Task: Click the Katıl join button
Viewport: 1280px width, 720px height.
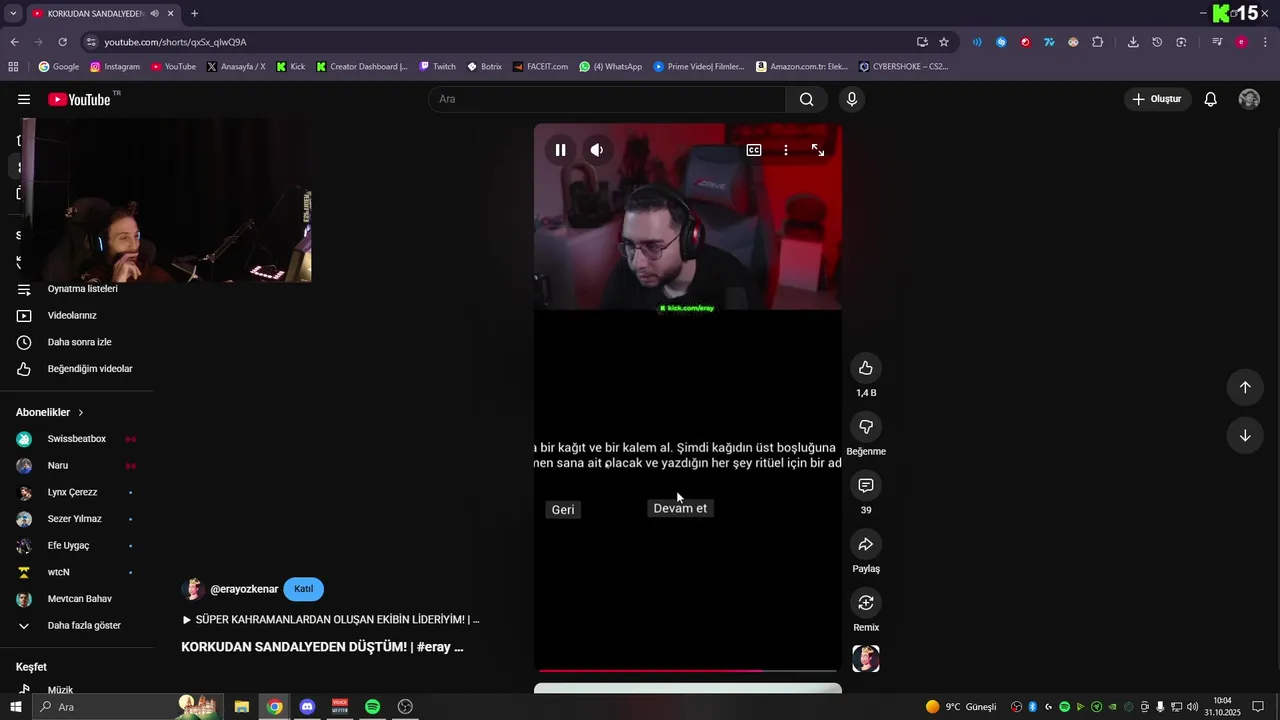Action: [303, 589]
